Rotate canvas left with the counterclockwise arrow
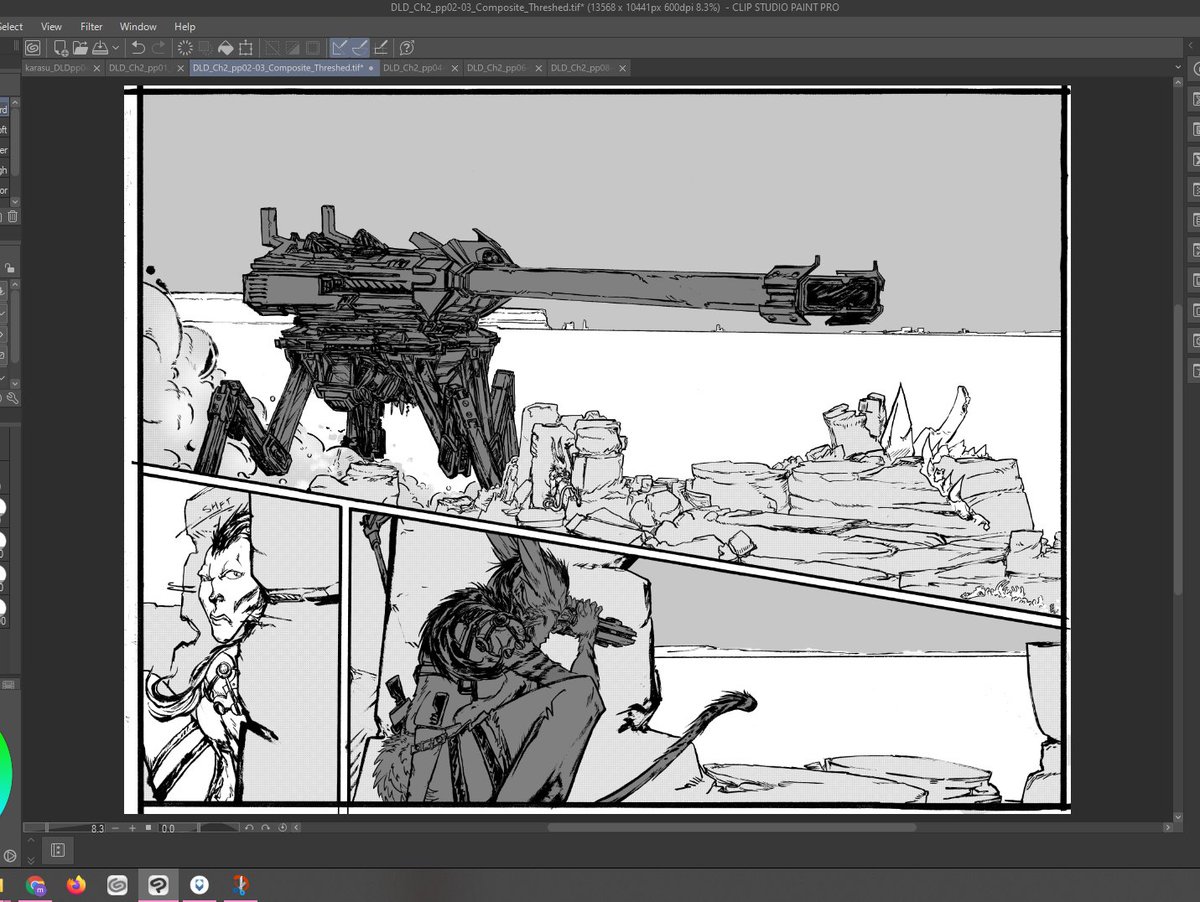The width and height of the screenshot is (1200, 902). 249,828
